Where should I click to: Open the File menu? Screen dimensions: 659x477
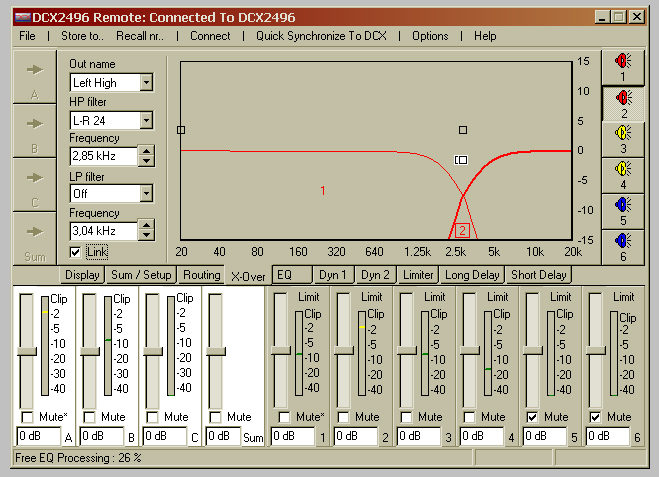(x=27, y=36)
